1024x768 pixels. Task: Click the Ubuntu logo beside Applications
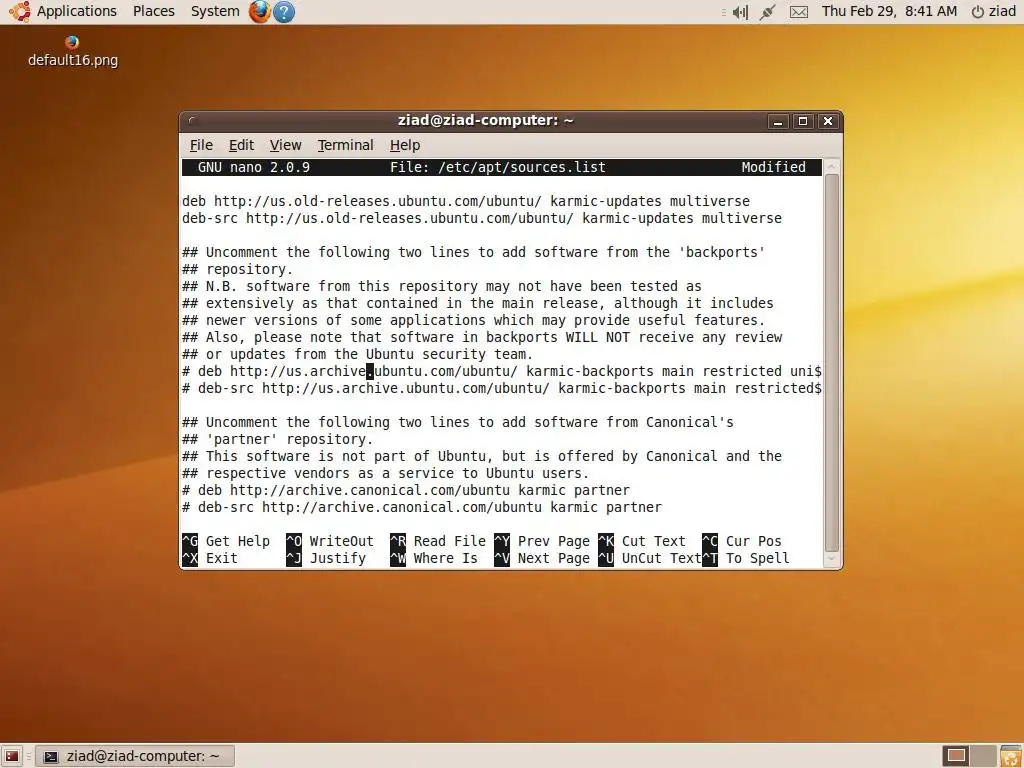point(20,12)
